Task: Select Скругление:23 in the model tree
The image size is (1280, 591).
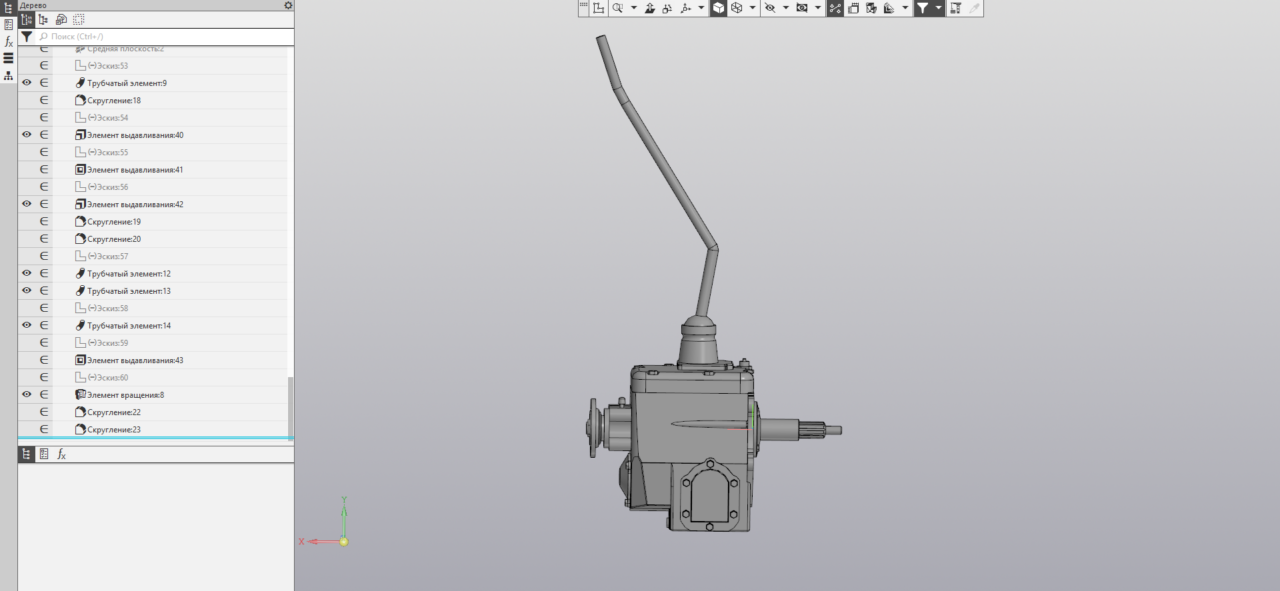Action: pos(113,430)
